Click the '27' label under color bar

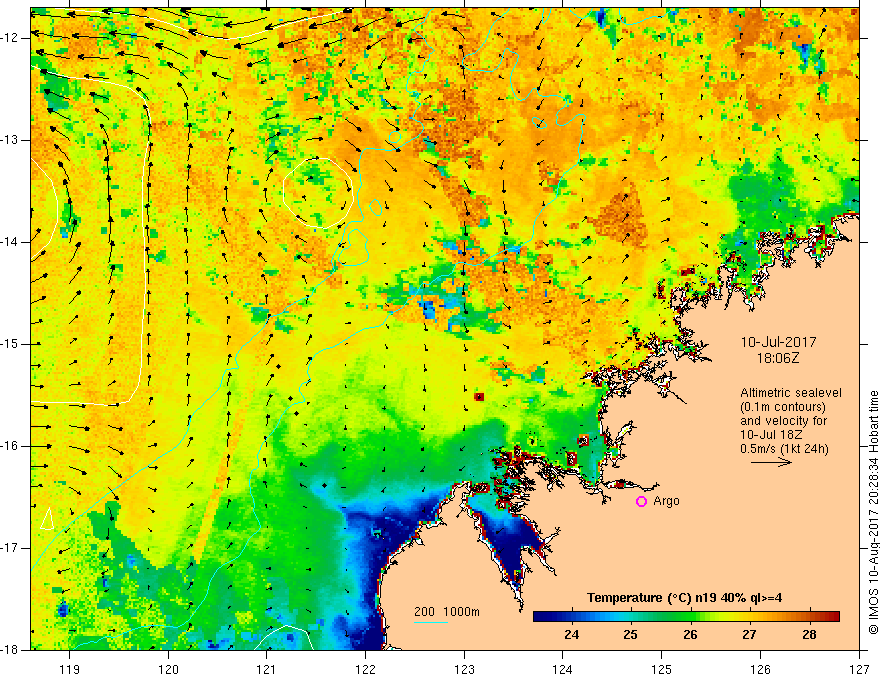click(x=749, y=635)
